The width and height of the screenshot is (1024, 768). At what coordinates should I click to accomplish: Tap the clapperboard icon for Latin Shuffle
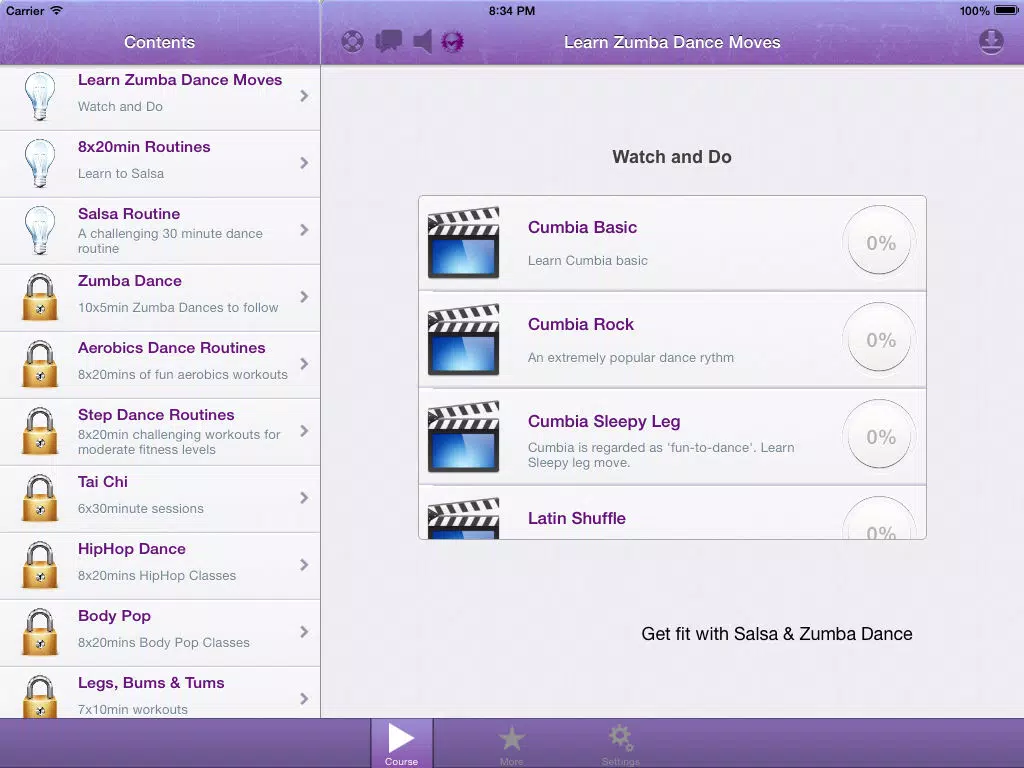[464, 519]
